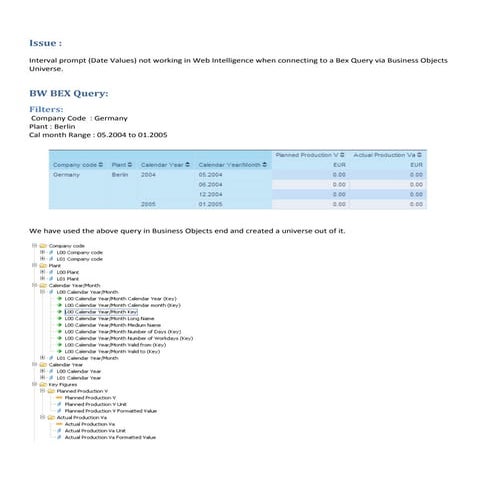
Task: Sort the Calendar Year/Month column
Action: tap(264, 165)
